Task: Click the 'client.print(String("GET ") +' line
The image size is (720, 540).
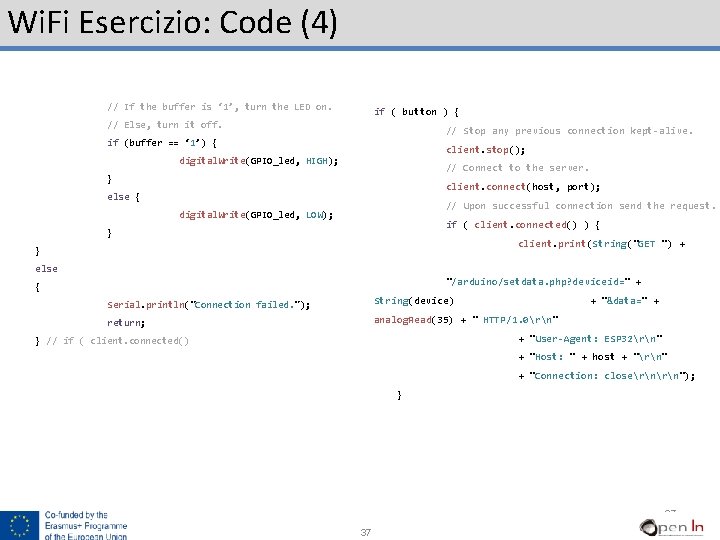Action: [602, 244]
